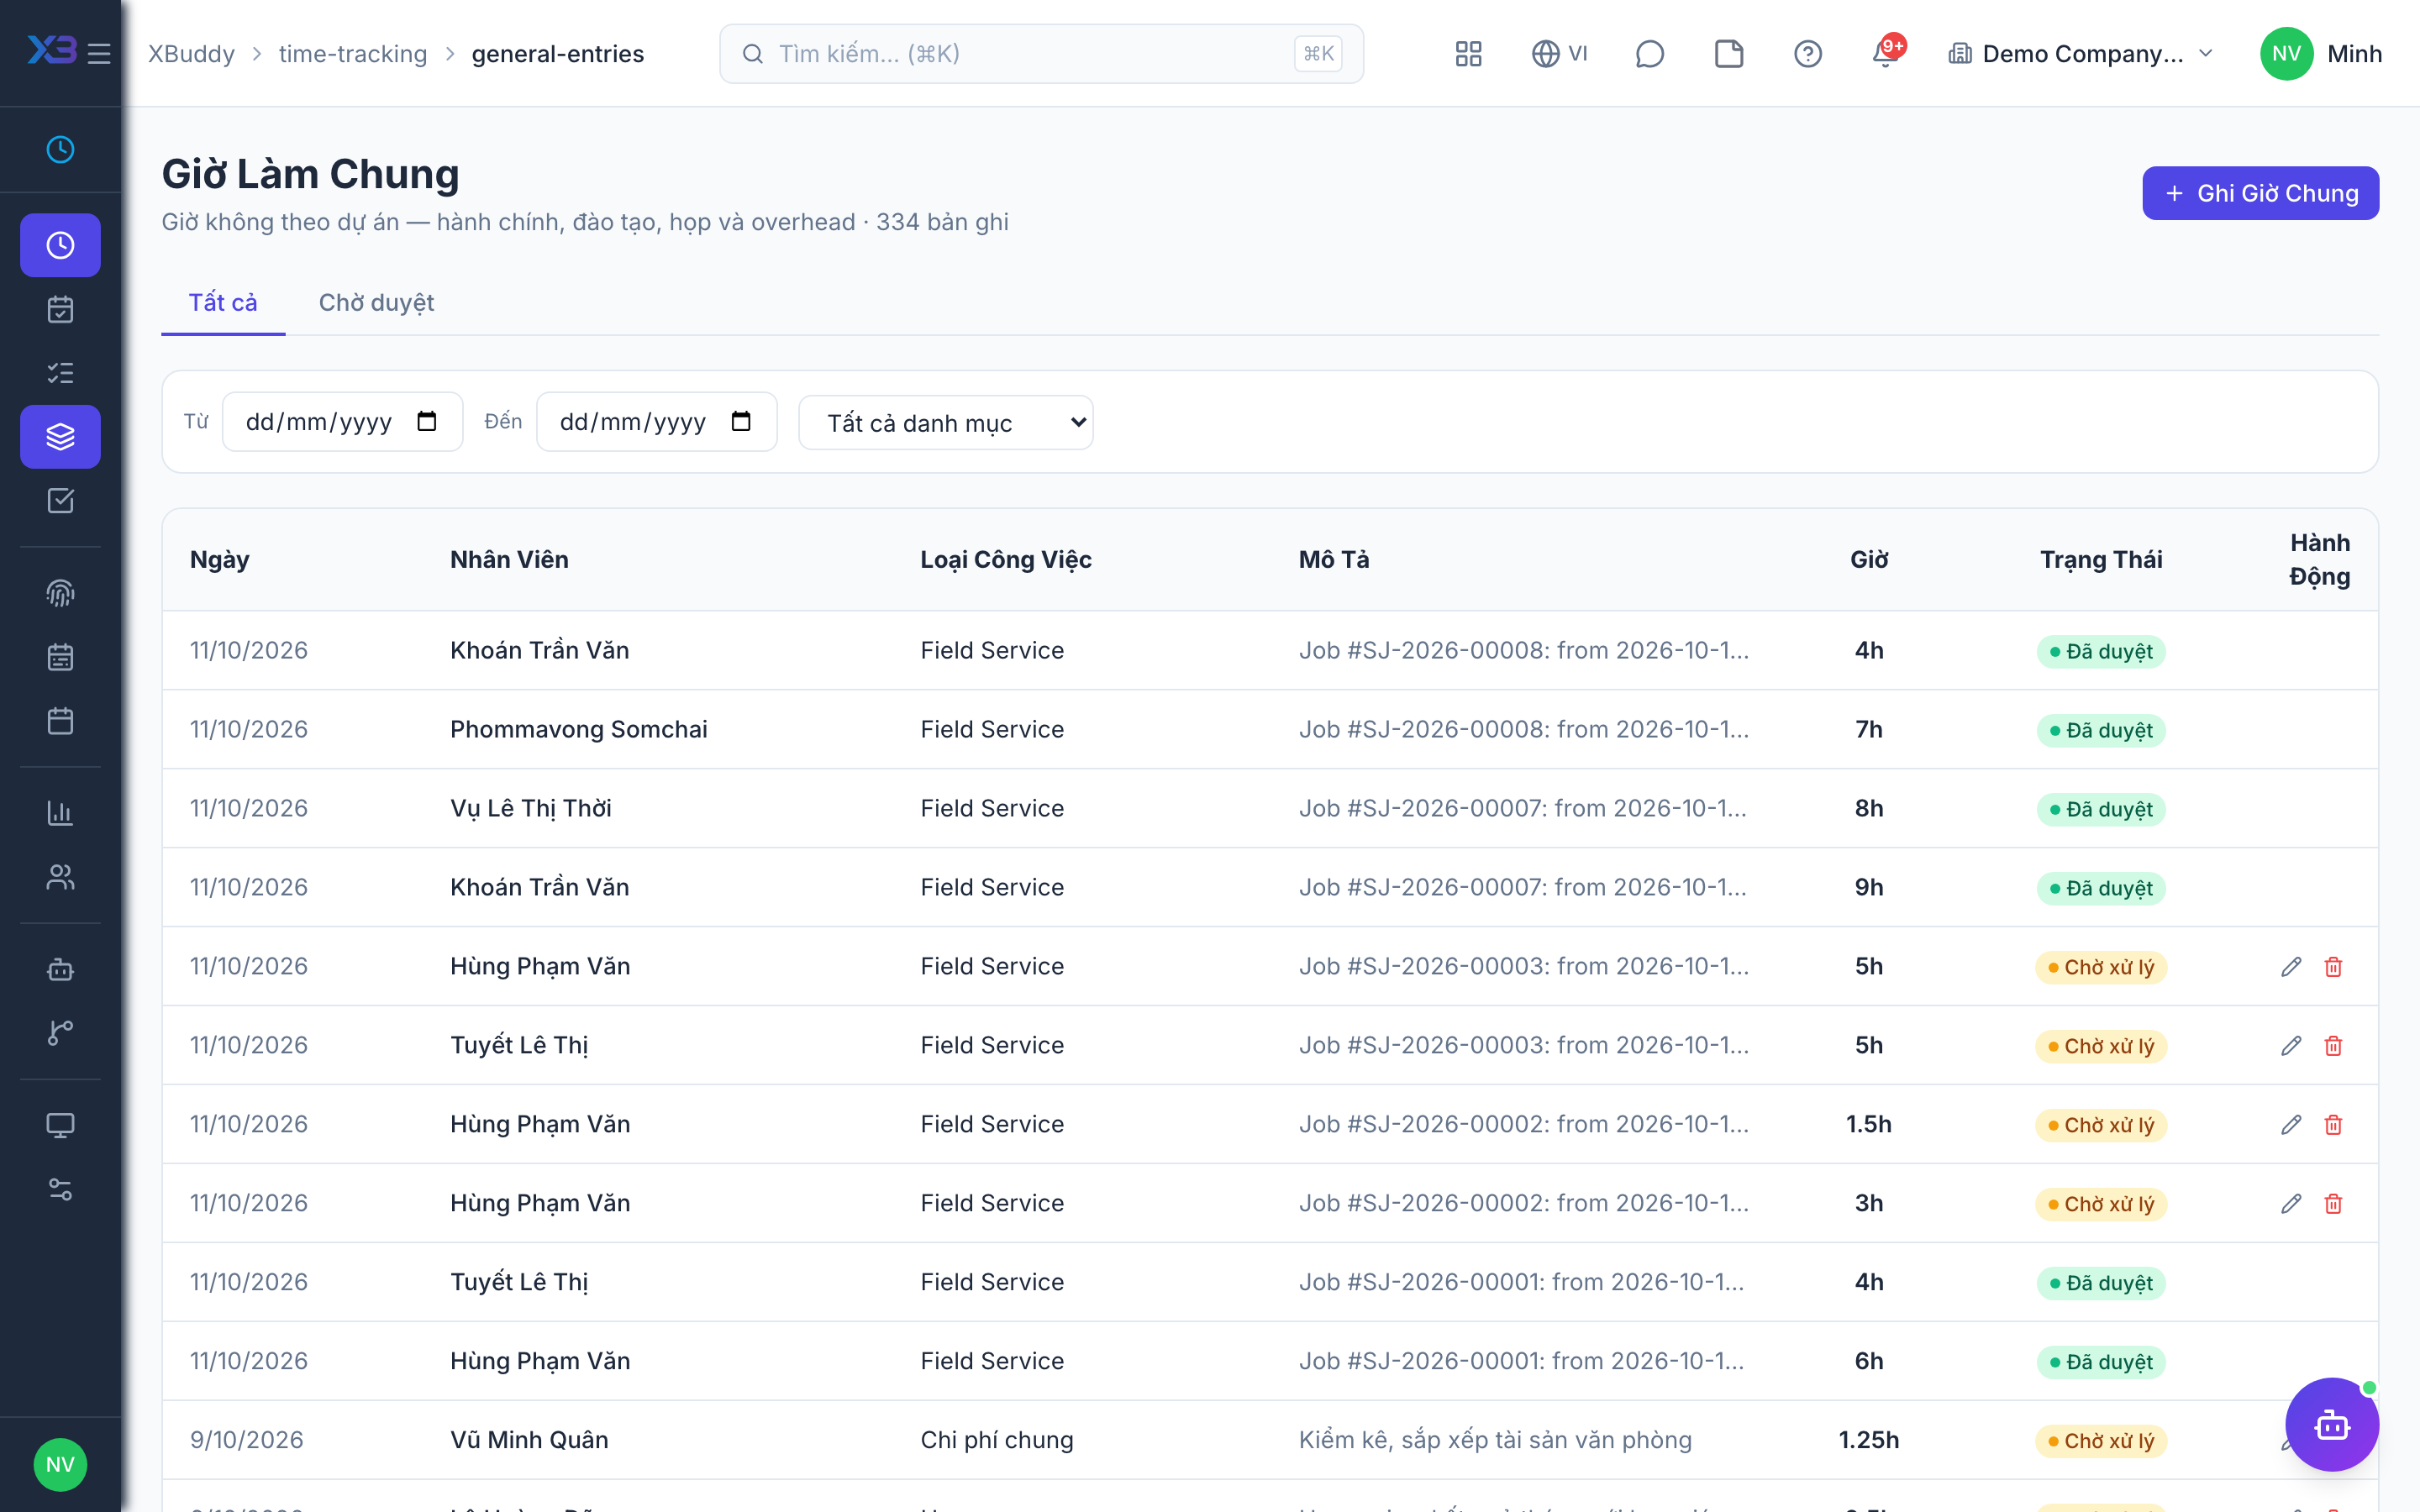Expand the Tất cả danh mục dropdown
This screenshot has width=2420, height=1512.
click(x=946, y=423)
